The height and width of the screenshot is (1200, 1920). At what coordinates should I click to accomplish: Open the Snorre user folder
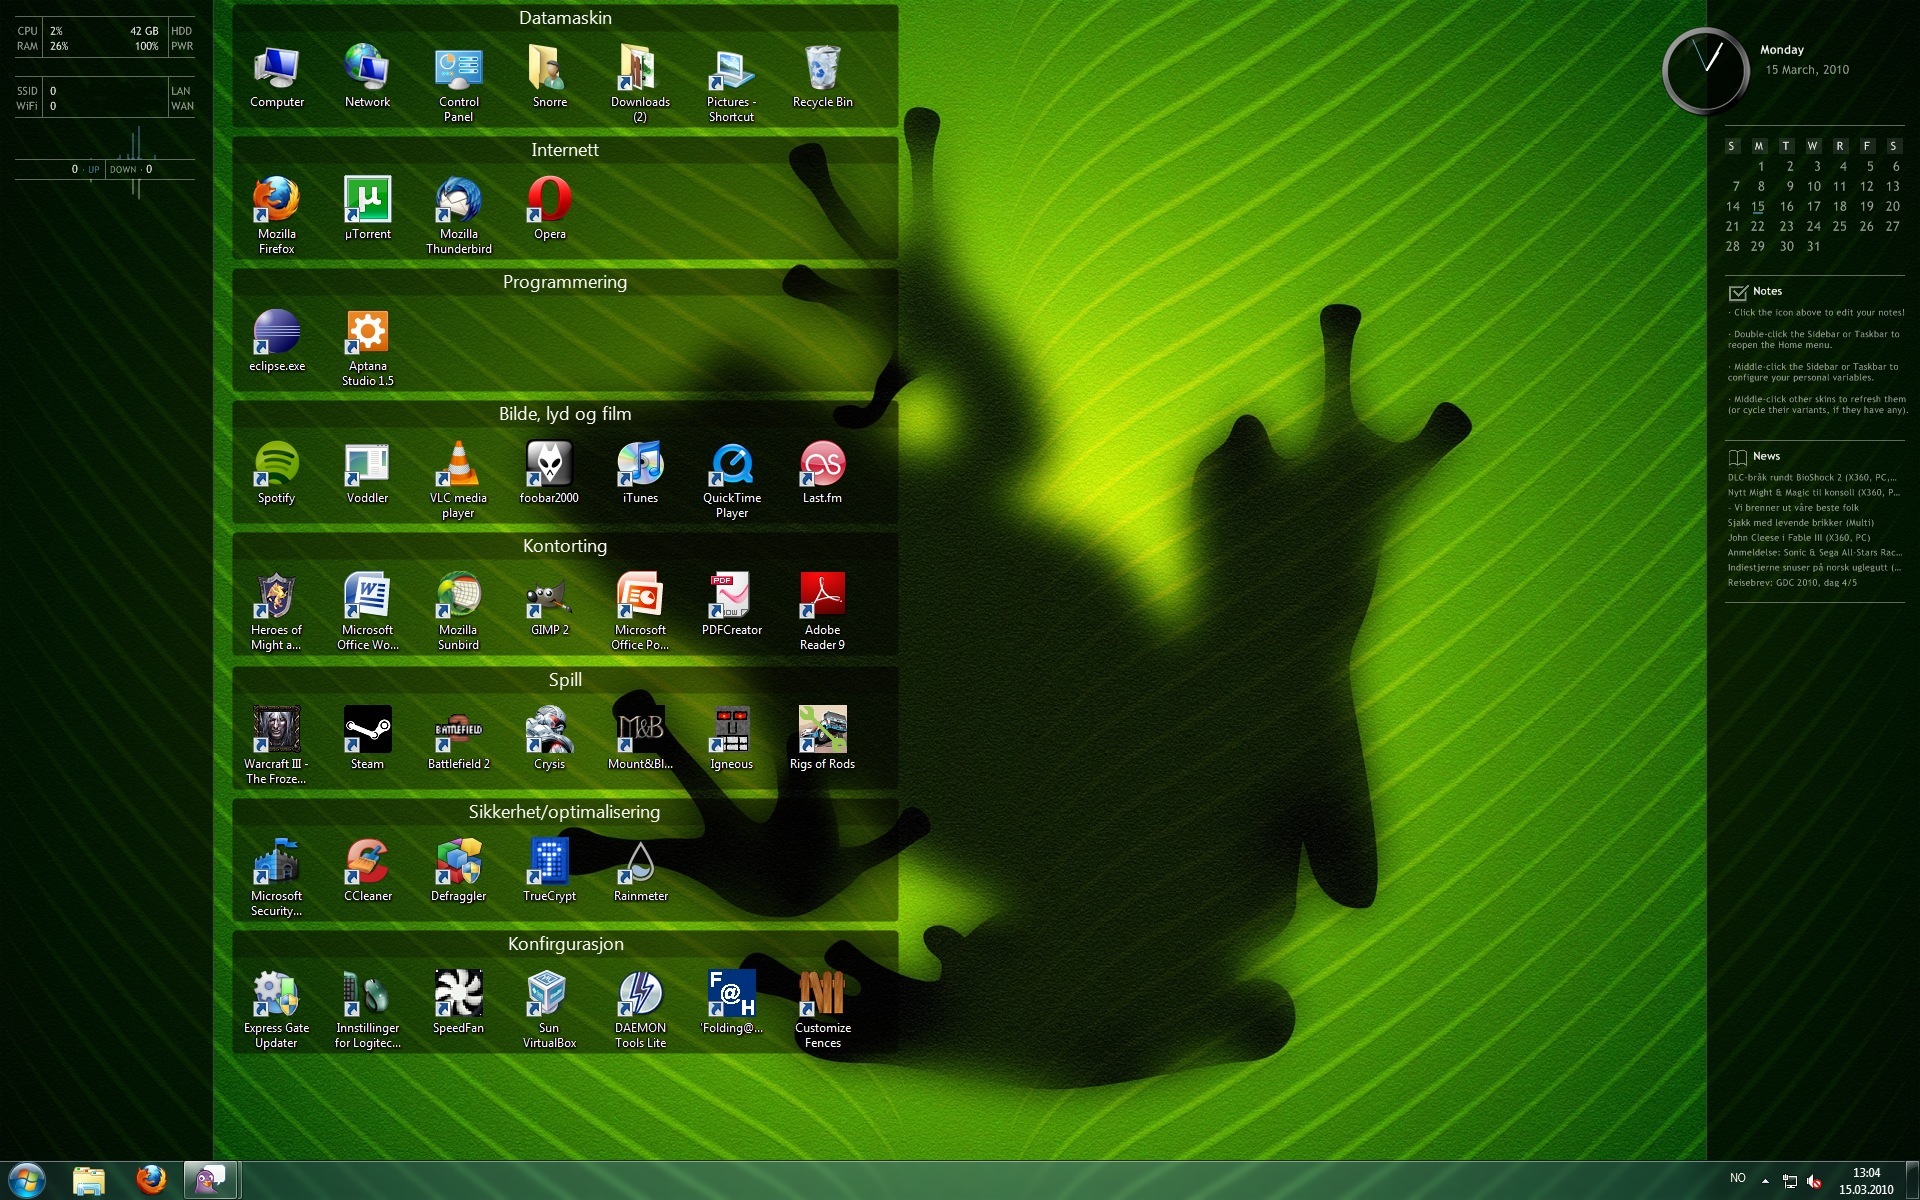[x=549, y=77]
